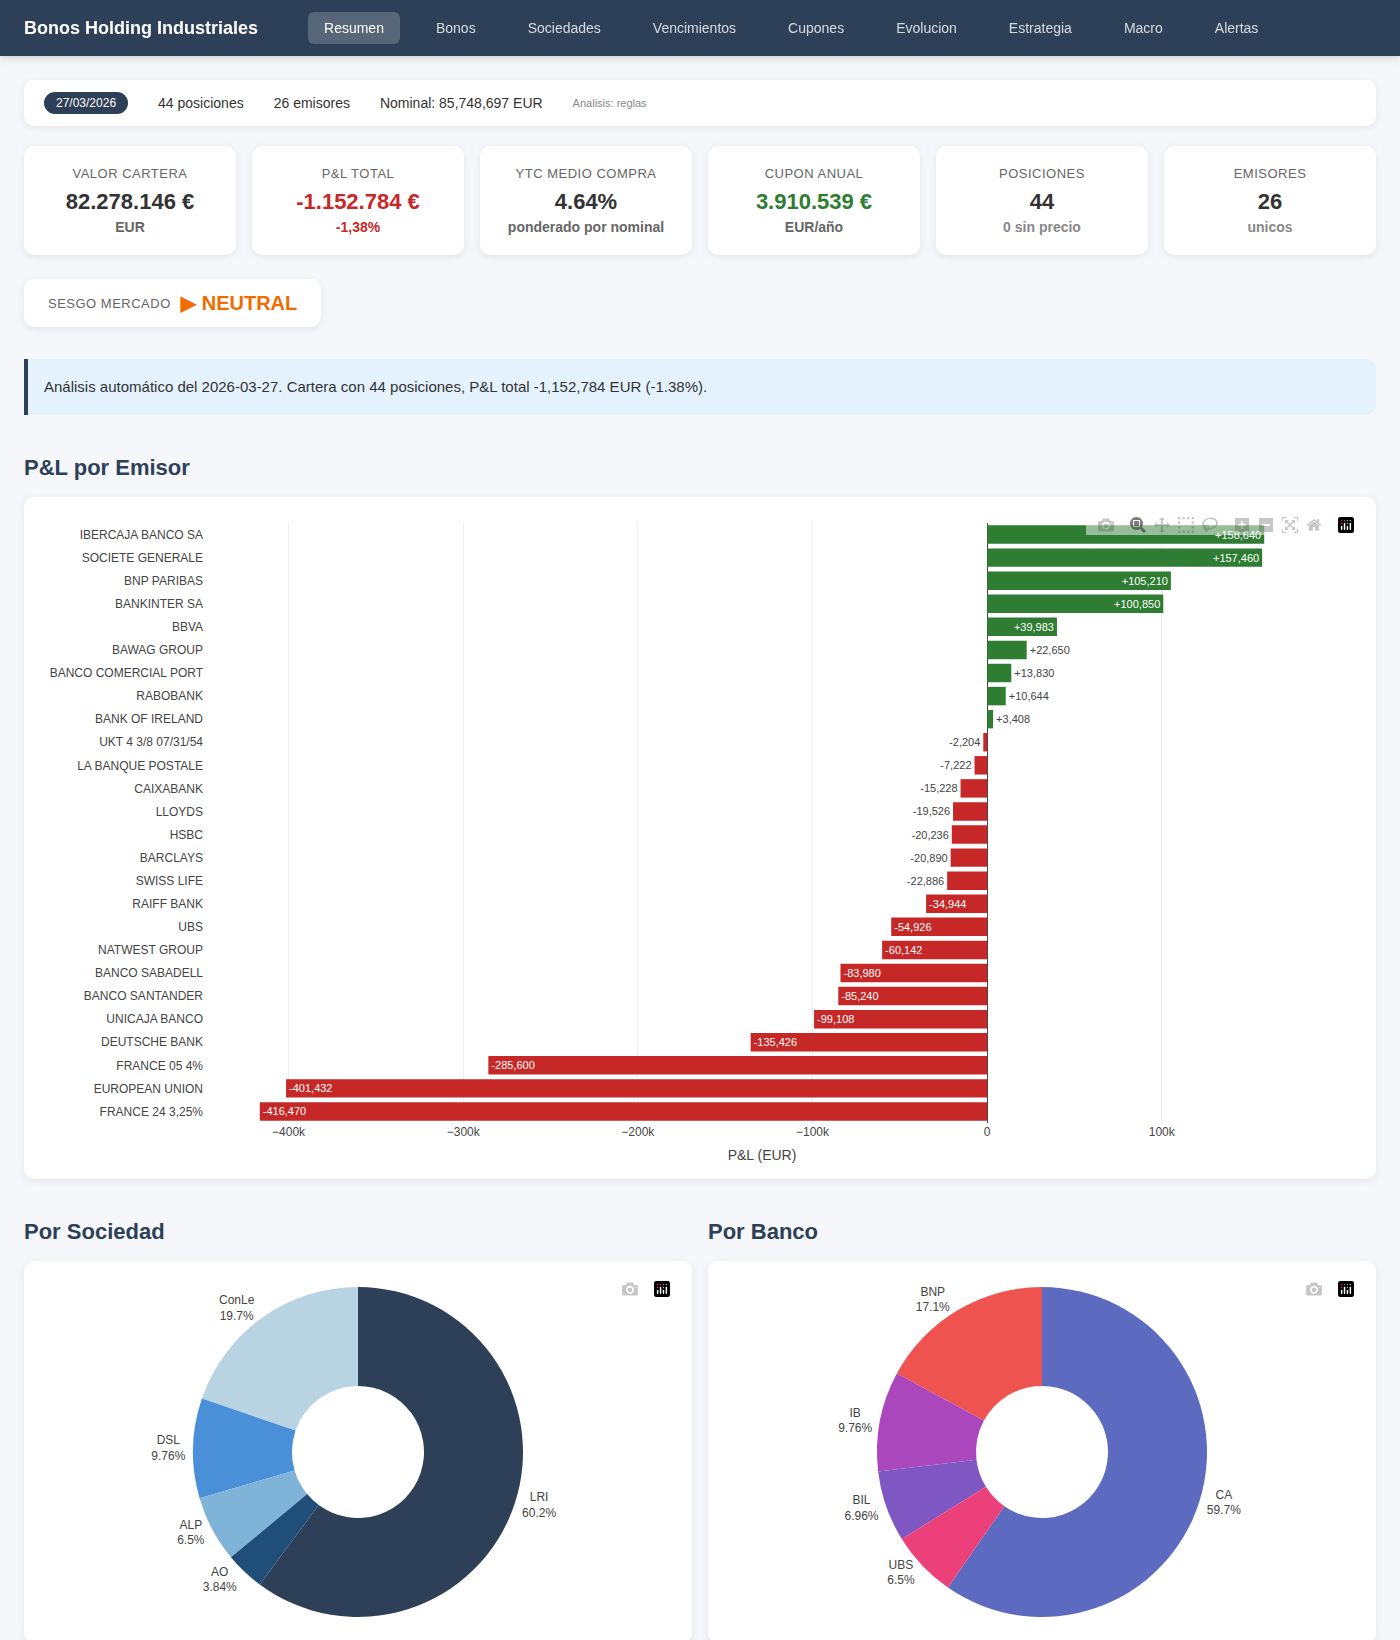
Task: Click the 27/03/2026 date badge
Action: coord(86,103)
